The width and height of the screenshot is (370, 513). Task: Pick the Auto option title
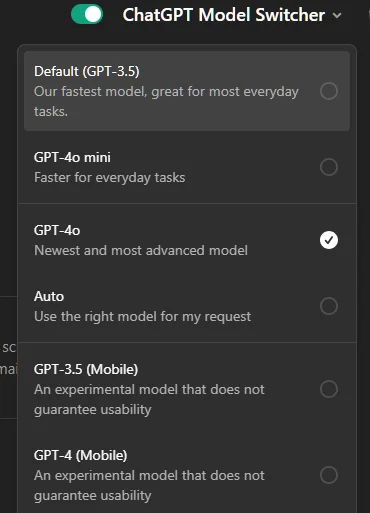pyautogui.click(x=49, y=296)
